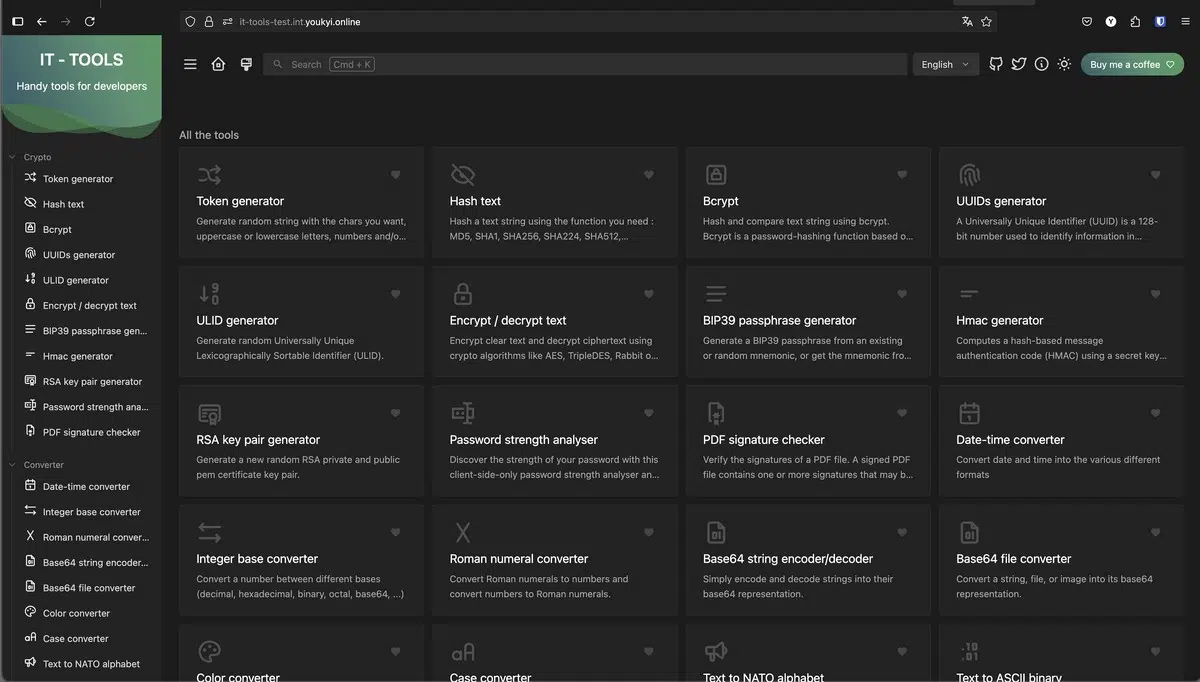Select Integer base converter sidebar item
1200x682 pixels.
pyautogui.click(x=91, y=512)
